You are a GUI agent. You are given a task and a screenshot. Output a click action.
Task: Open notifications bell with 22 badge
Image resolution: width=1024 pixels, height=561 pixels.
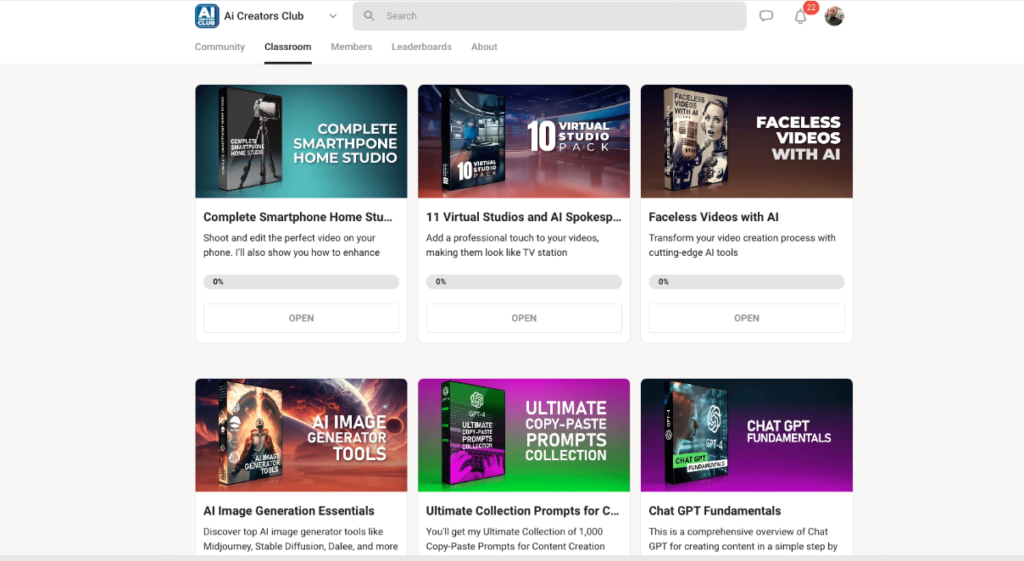click(x=801, y=16)
